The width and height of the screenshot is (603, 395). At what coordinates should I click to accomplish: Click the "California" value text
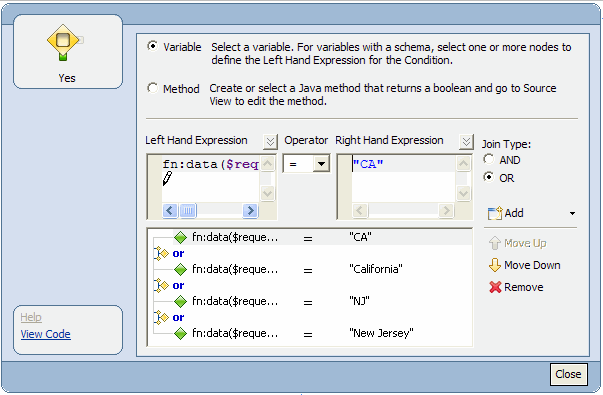376,269
